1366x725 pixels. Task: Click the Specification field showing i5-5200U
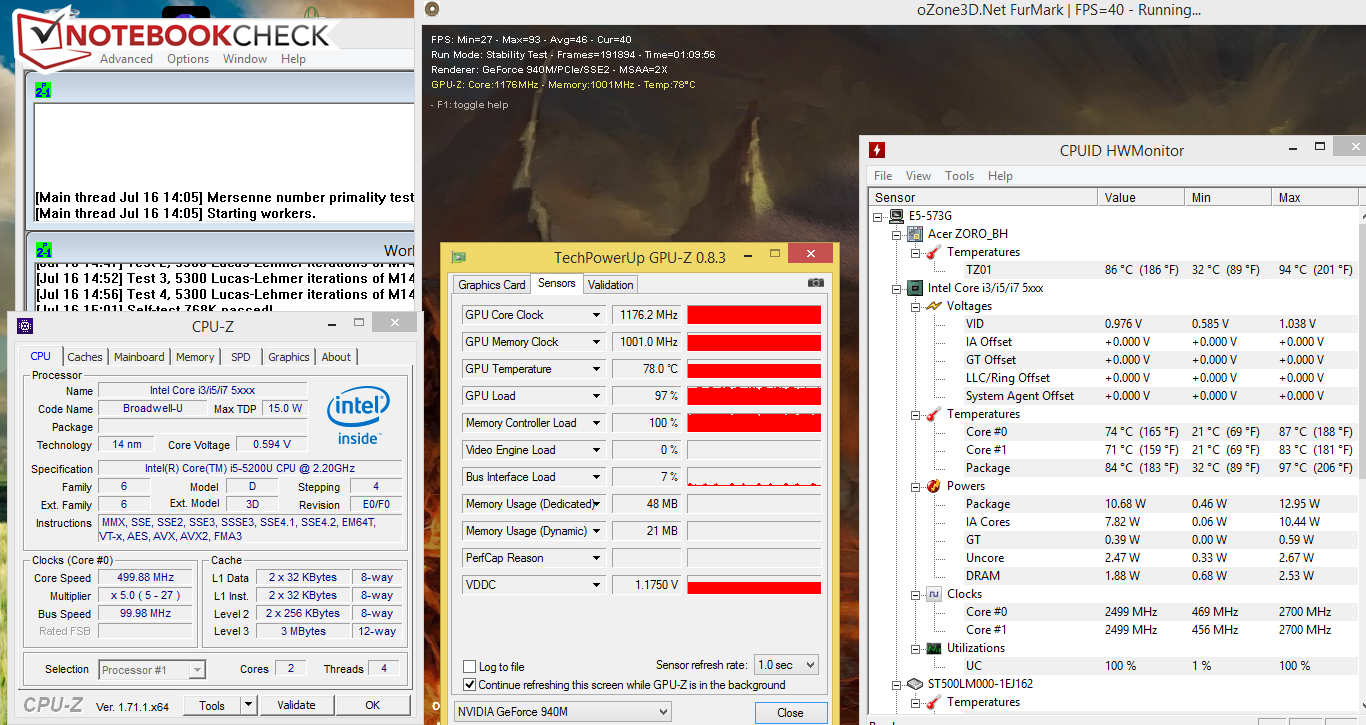pos(250,468)
